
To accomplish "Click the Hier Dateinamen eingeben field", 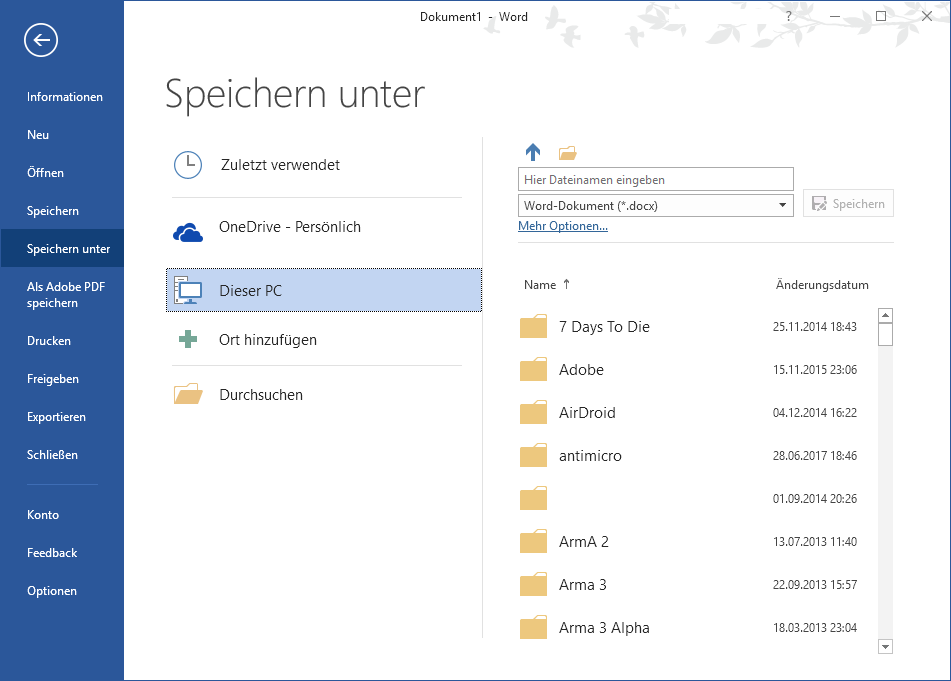I will 656,179.
